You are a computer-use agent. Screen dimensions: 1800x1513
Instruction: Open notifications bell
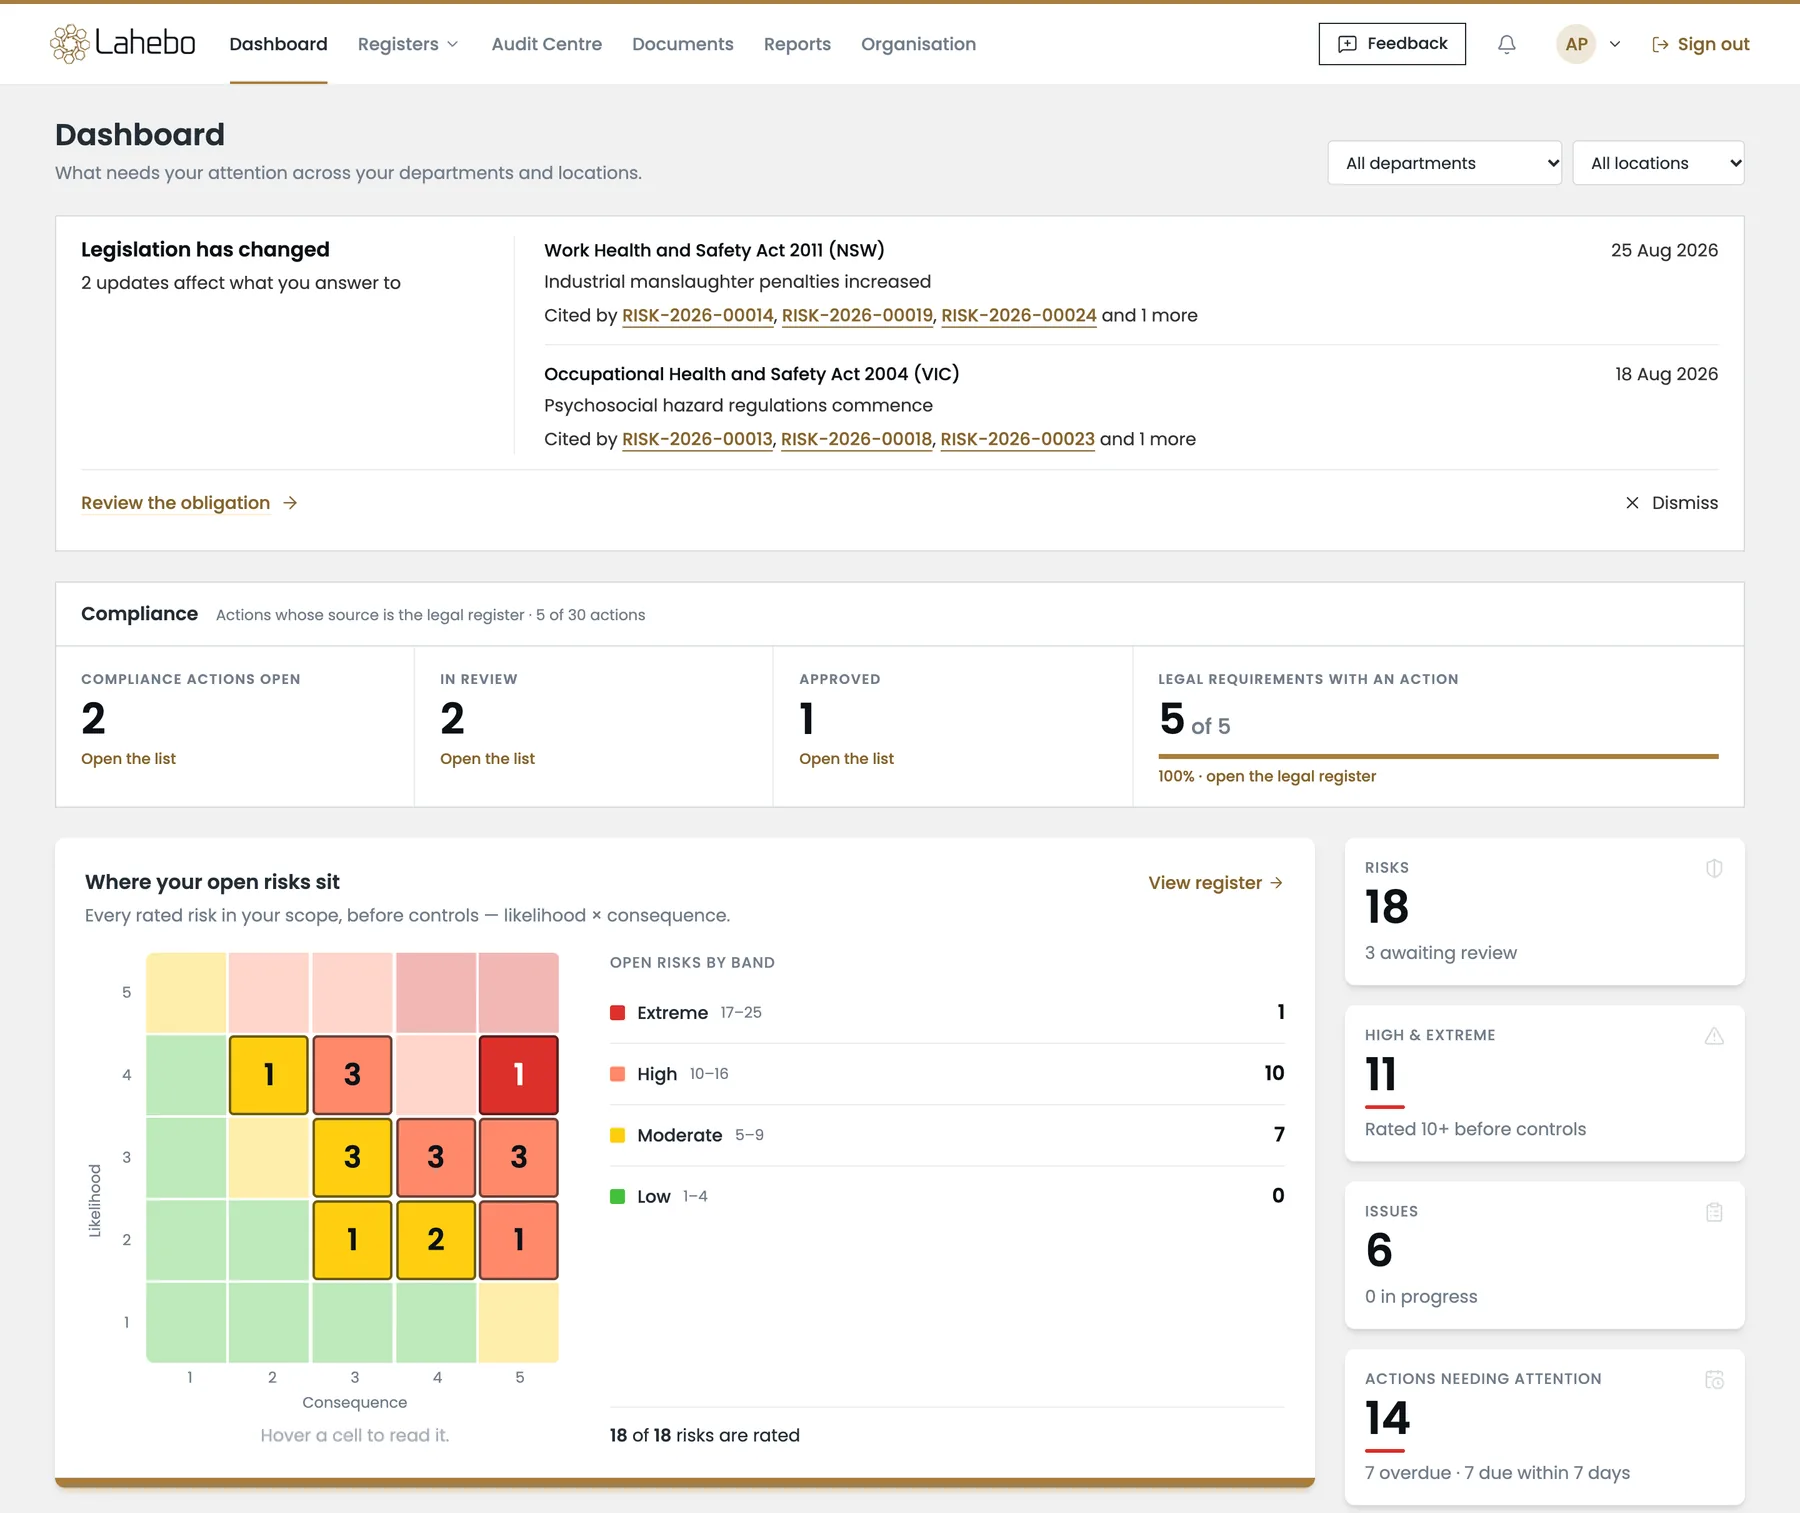pos(1506,44)
